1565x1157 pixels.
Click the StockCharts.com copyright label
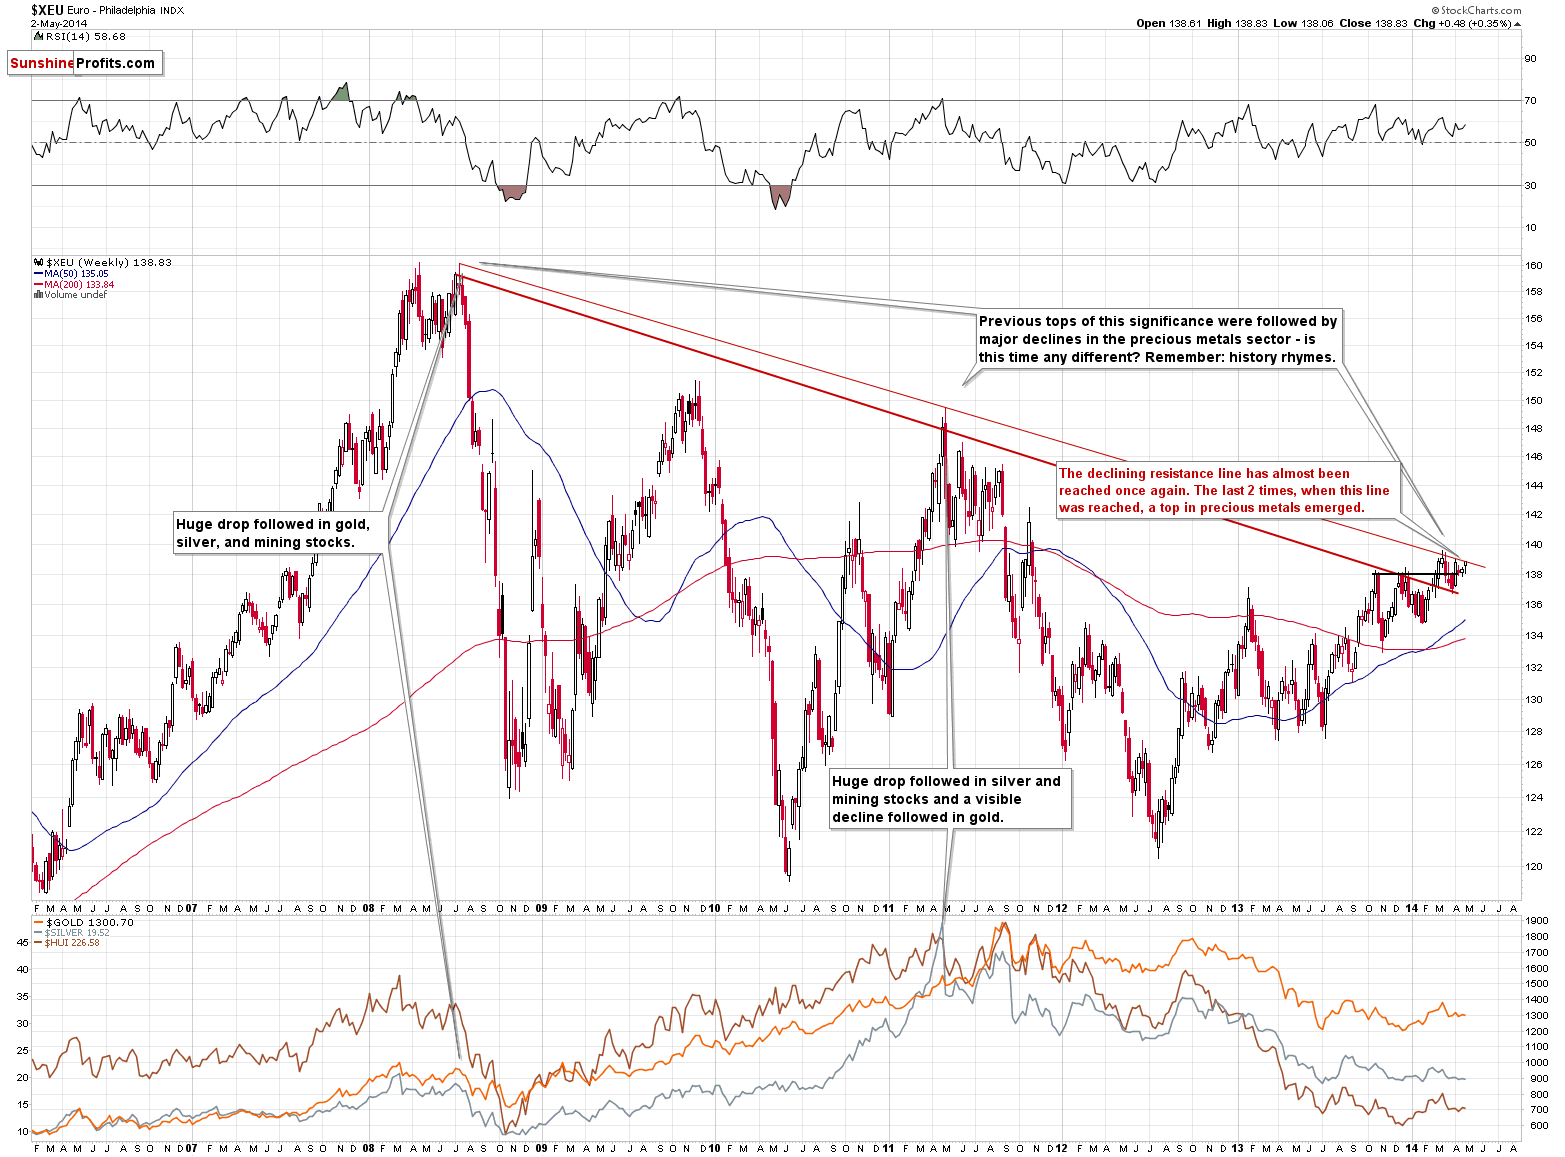pyautogui.click(x=1474, y=10)
